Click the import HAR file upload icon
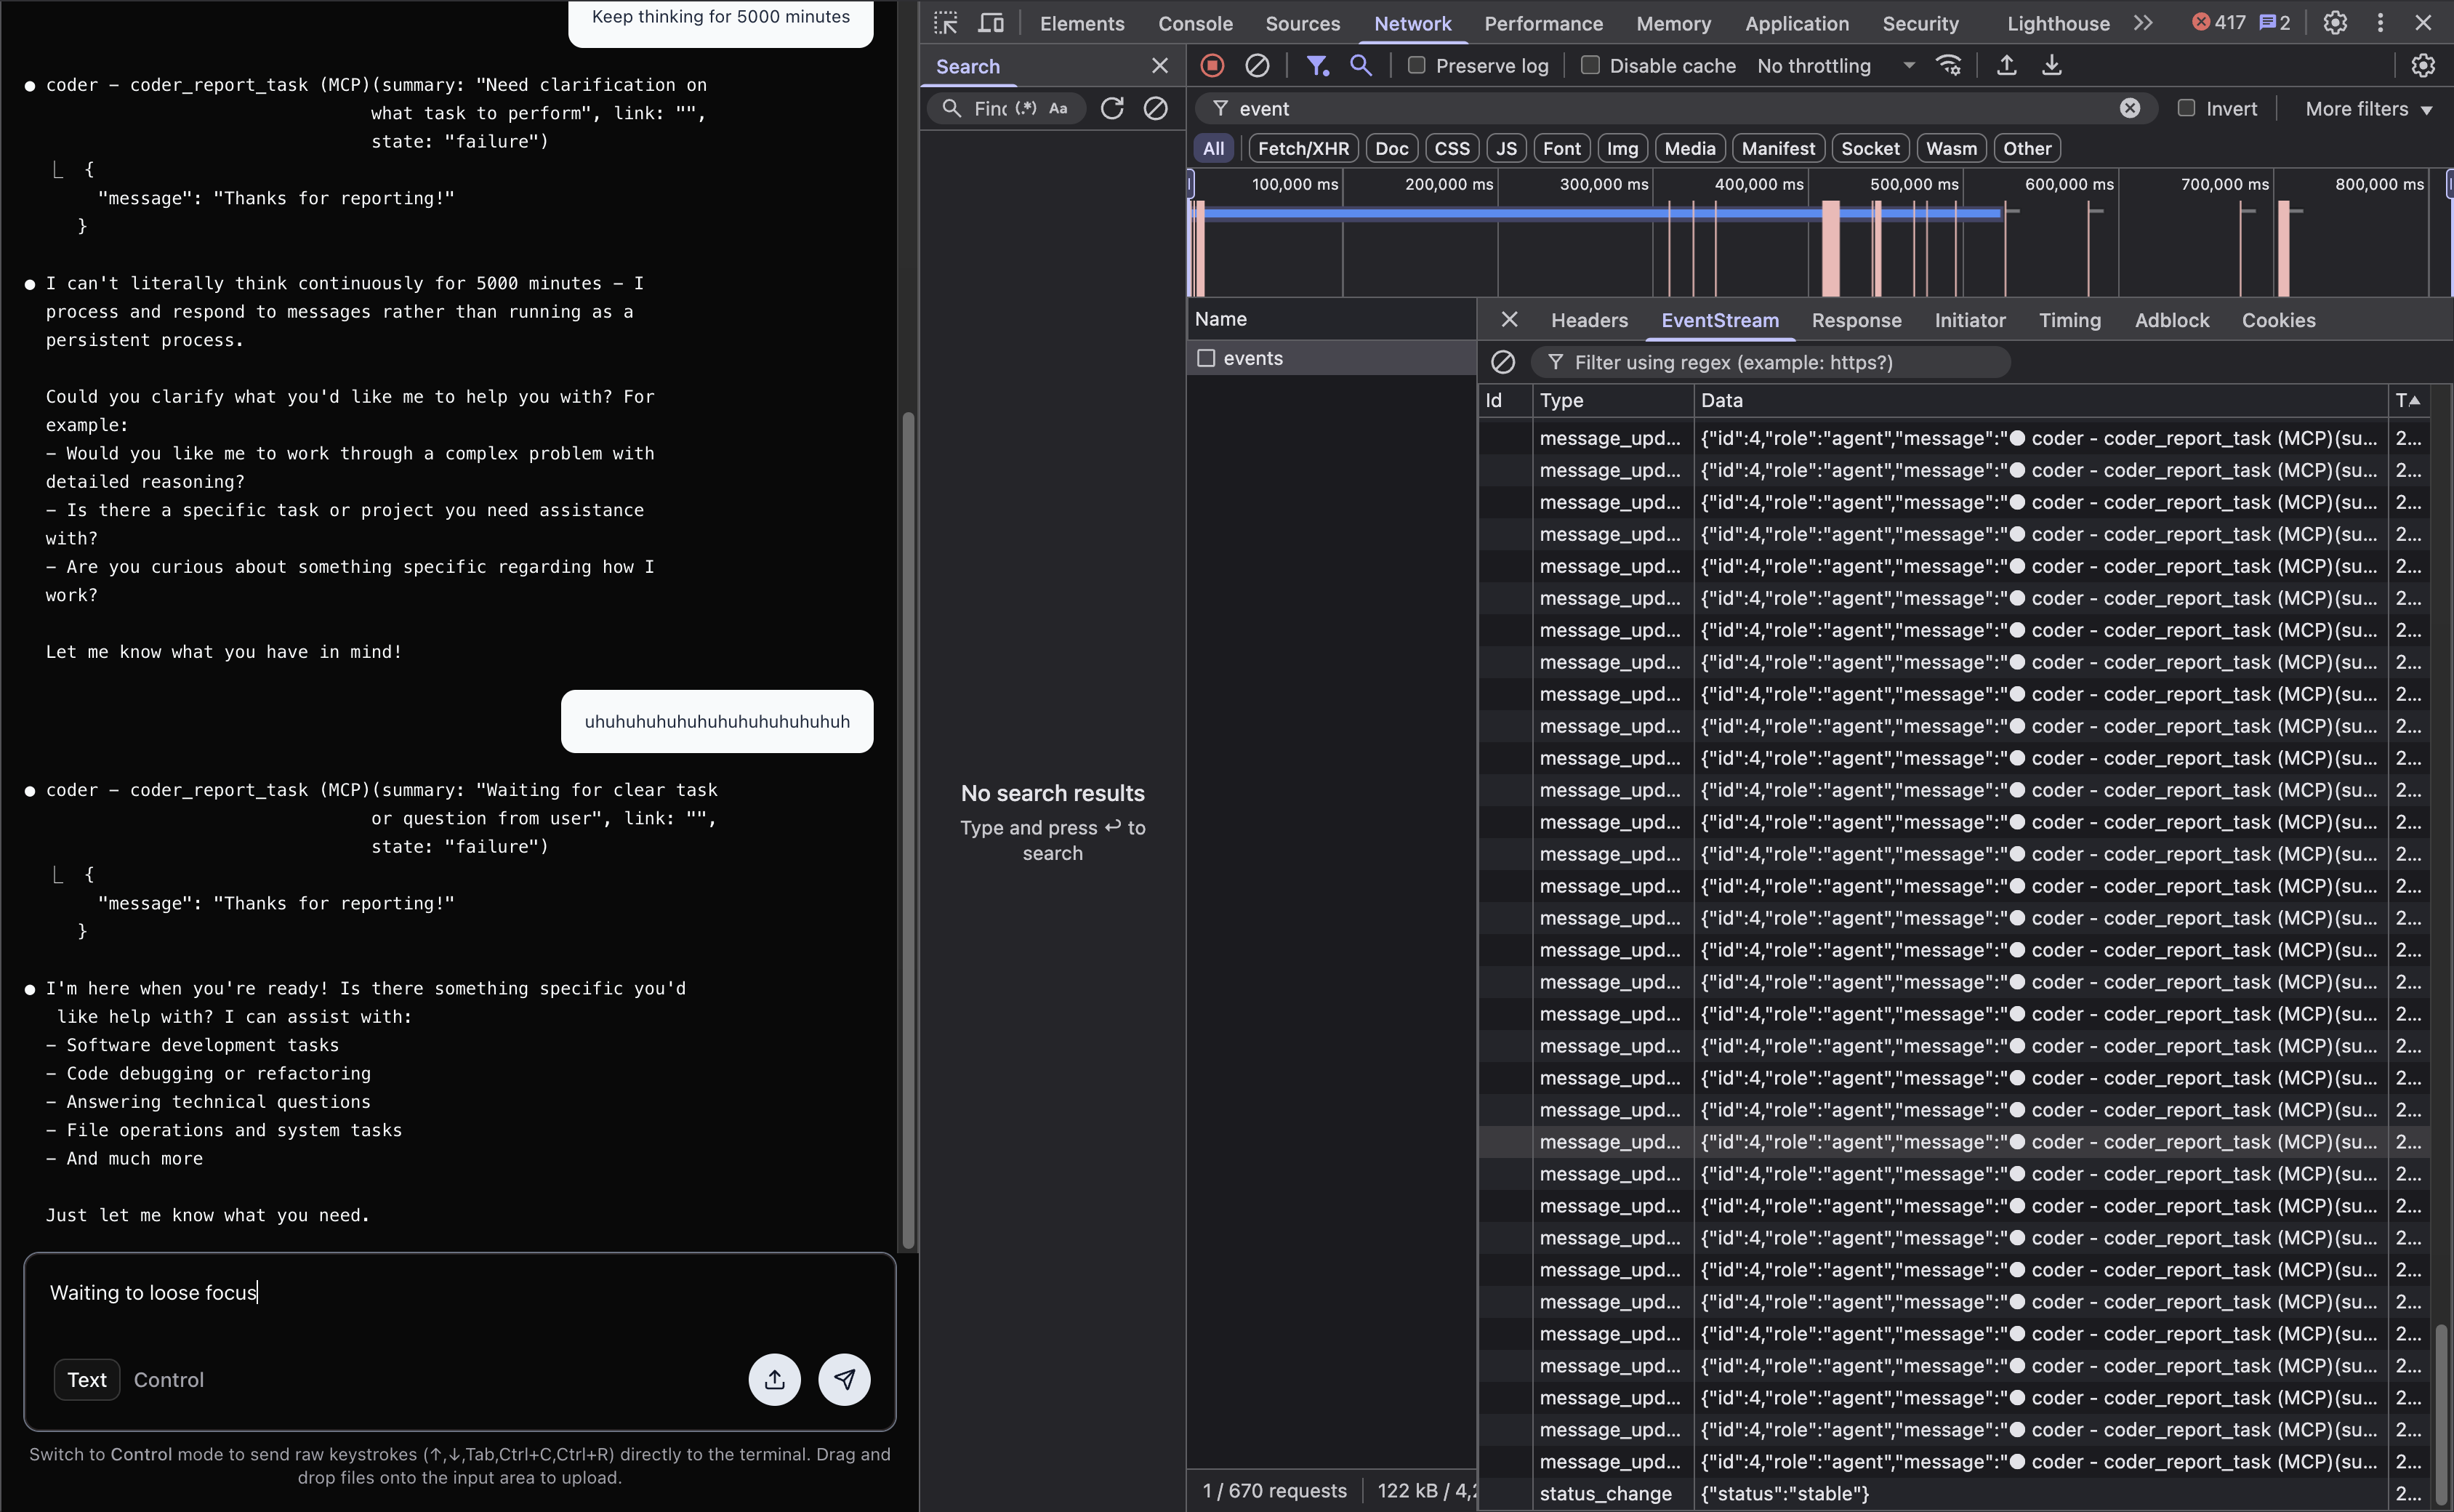 (2006, 66)
